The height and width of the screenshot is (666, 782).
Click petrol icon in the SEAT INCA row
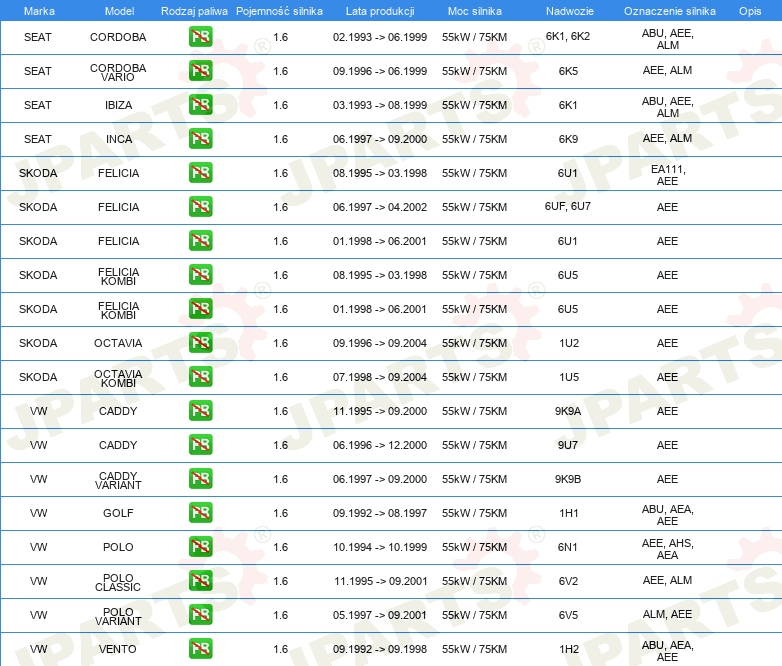200,139
